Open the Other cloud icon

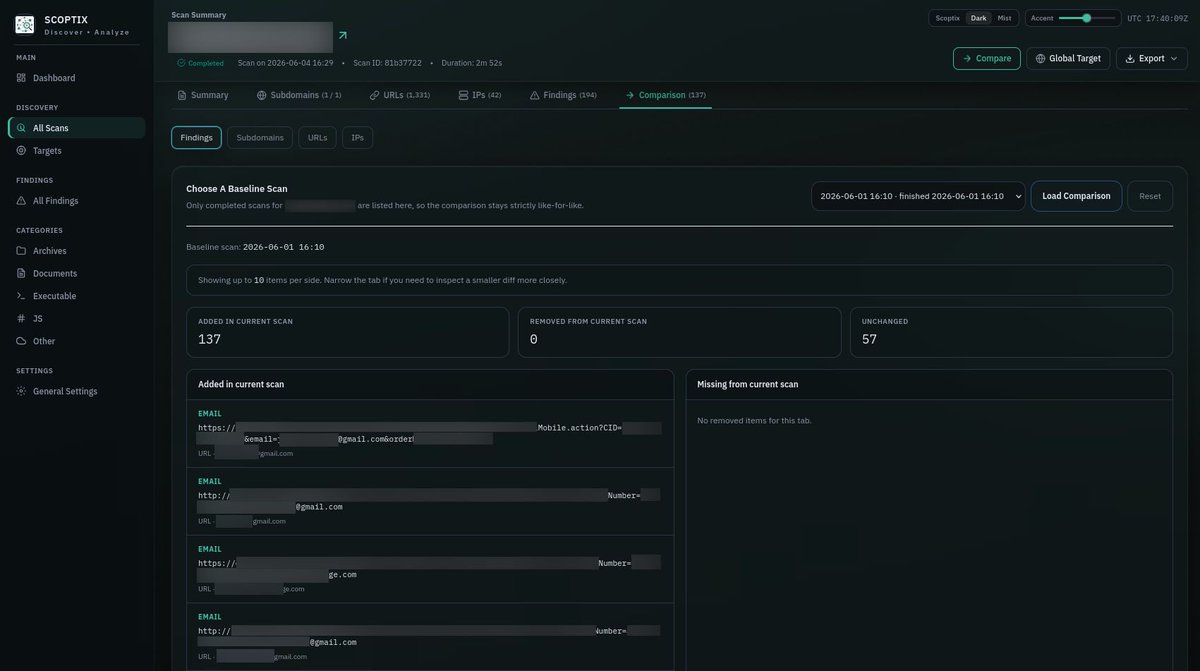click(22, 341)
